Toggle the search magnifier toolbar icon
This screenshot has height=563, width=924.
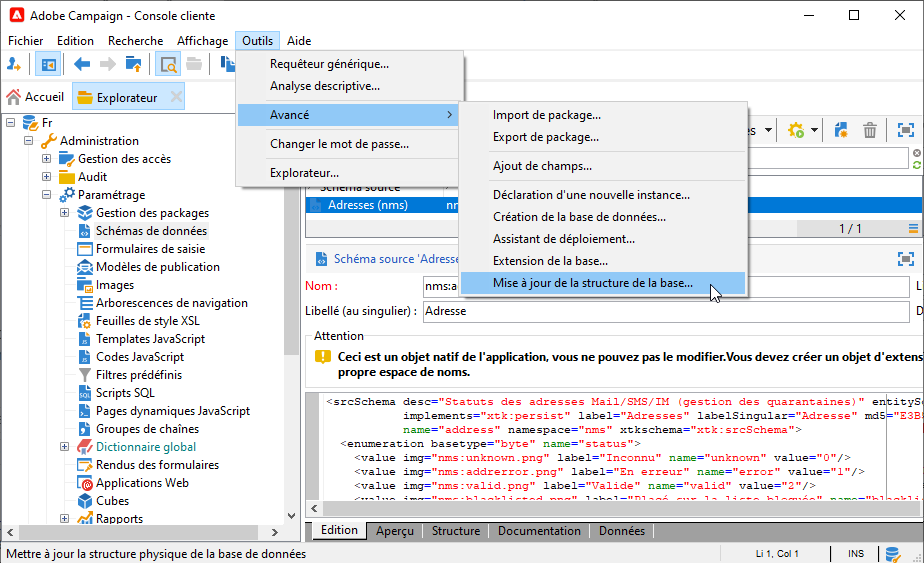tap(168, 65)
